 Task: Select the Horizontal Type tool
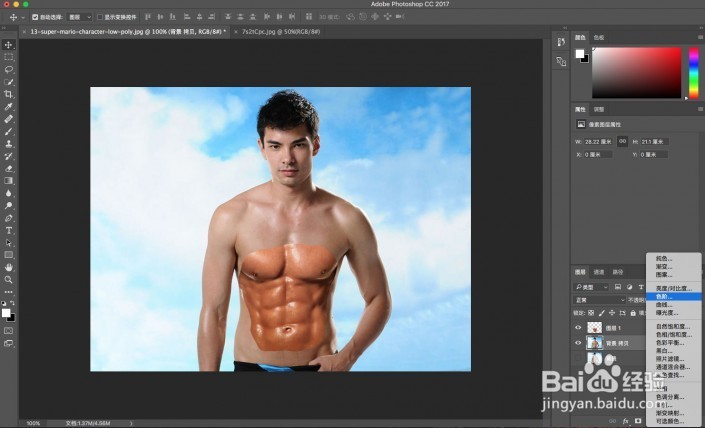(x=9, y=230)
